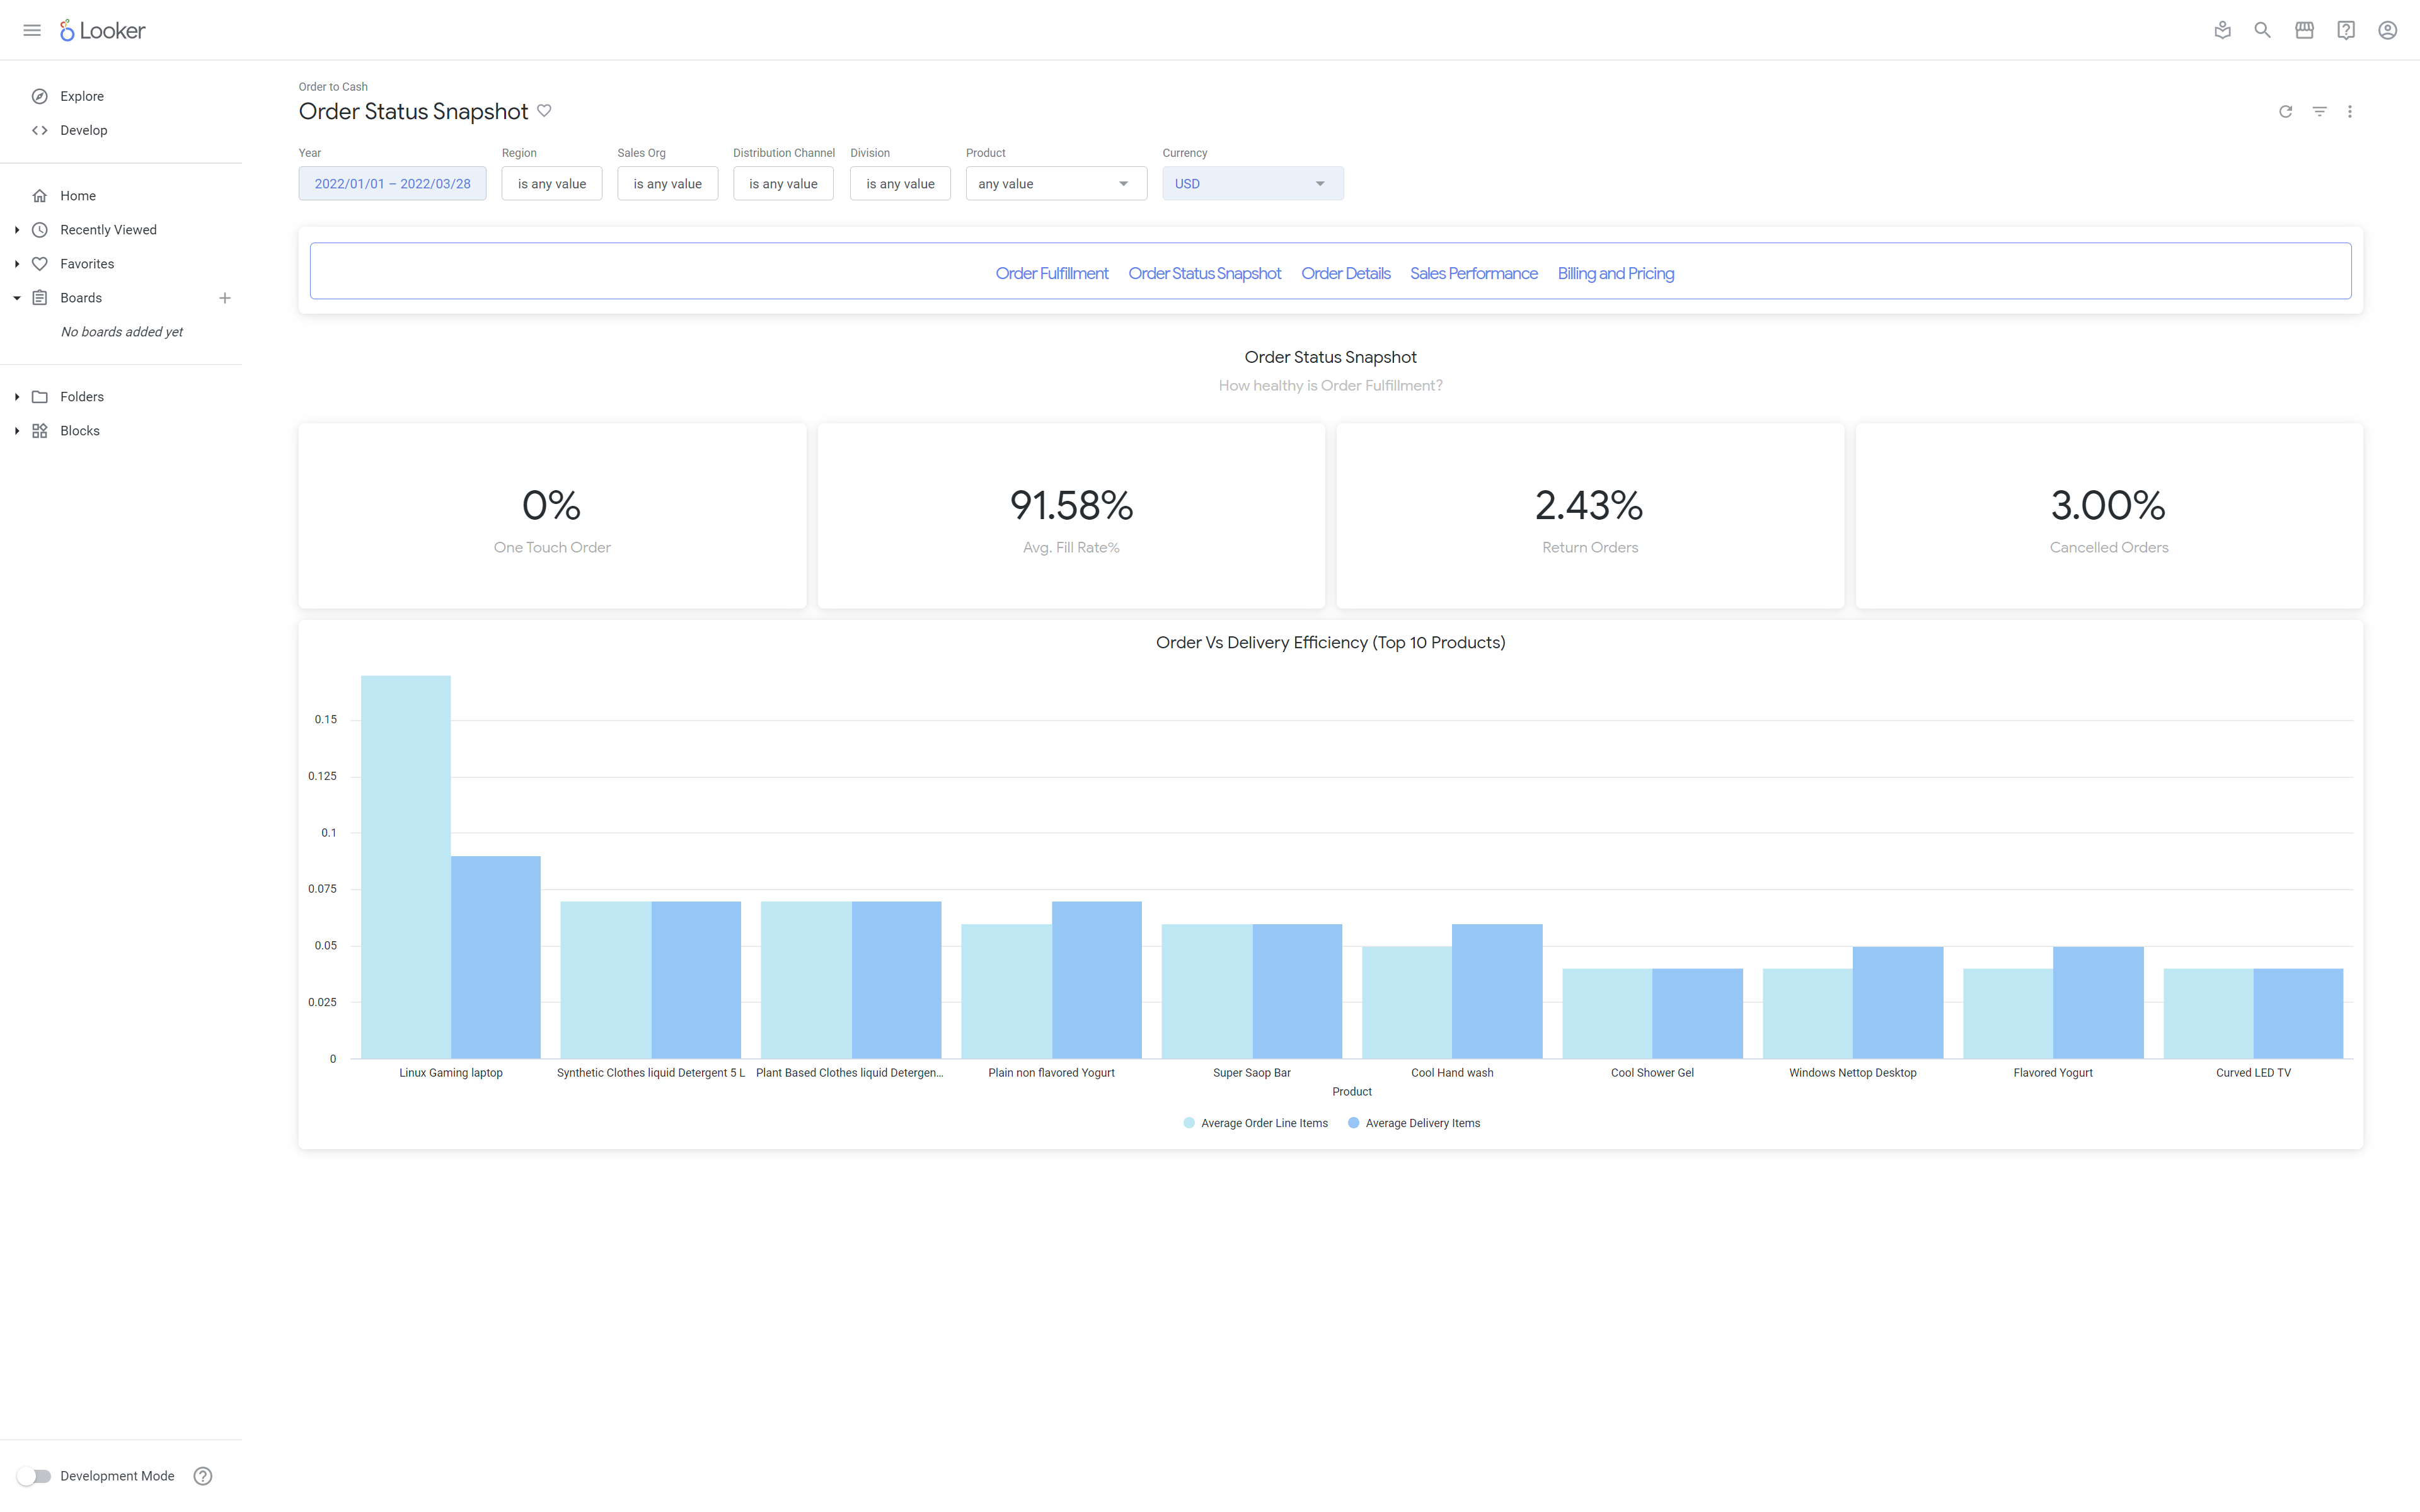Open the Division 'is any value' filter
Screen dimensions: 2420x1512
tap(900, 184)
